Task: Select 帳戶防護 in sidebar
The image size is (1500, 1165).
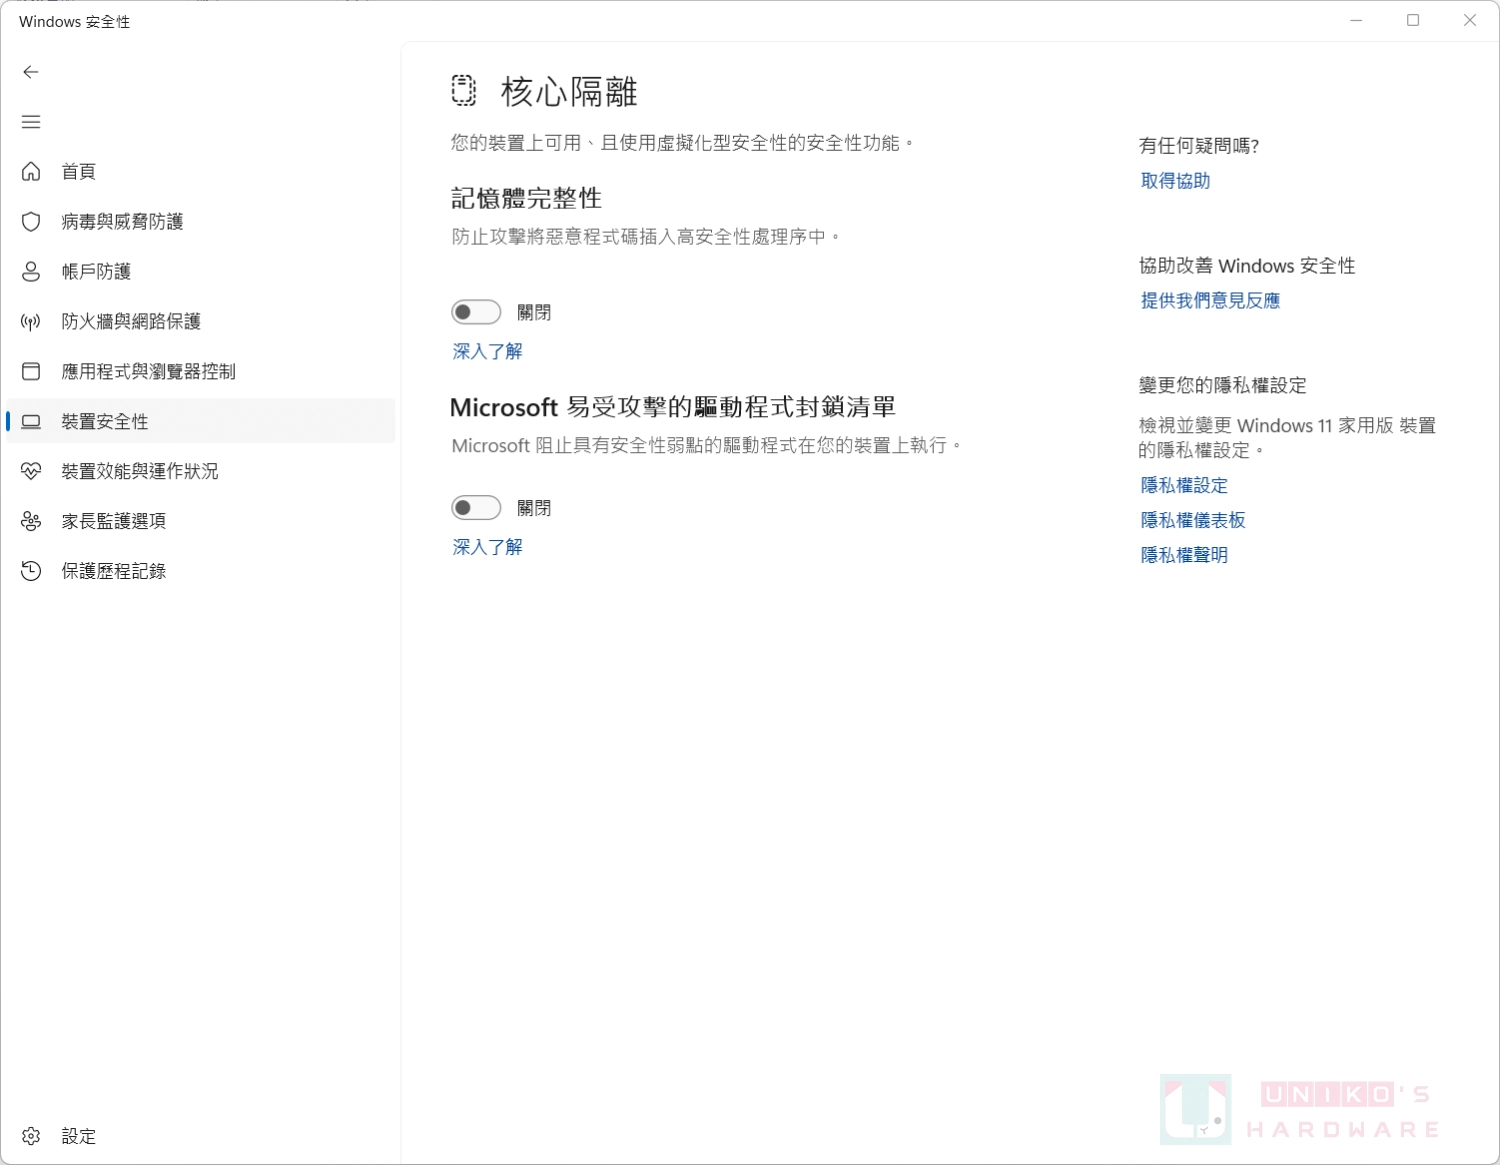Action: [x=201, y=272]
